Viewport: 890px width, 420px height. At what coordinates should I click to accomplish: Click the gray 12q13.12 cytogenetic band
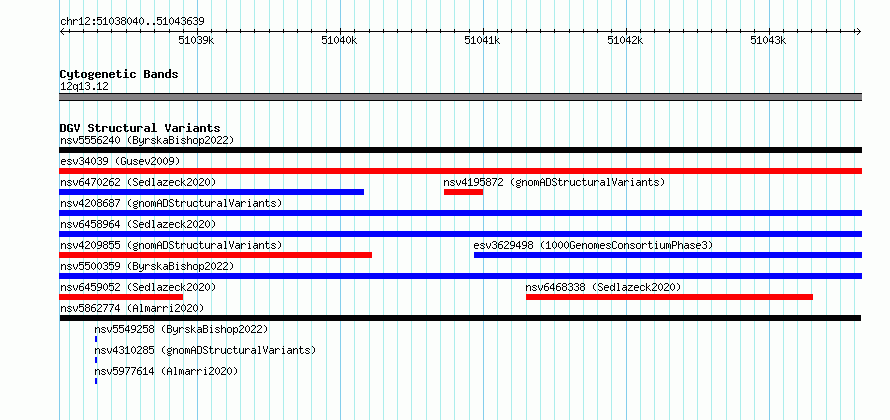(460, 97)
